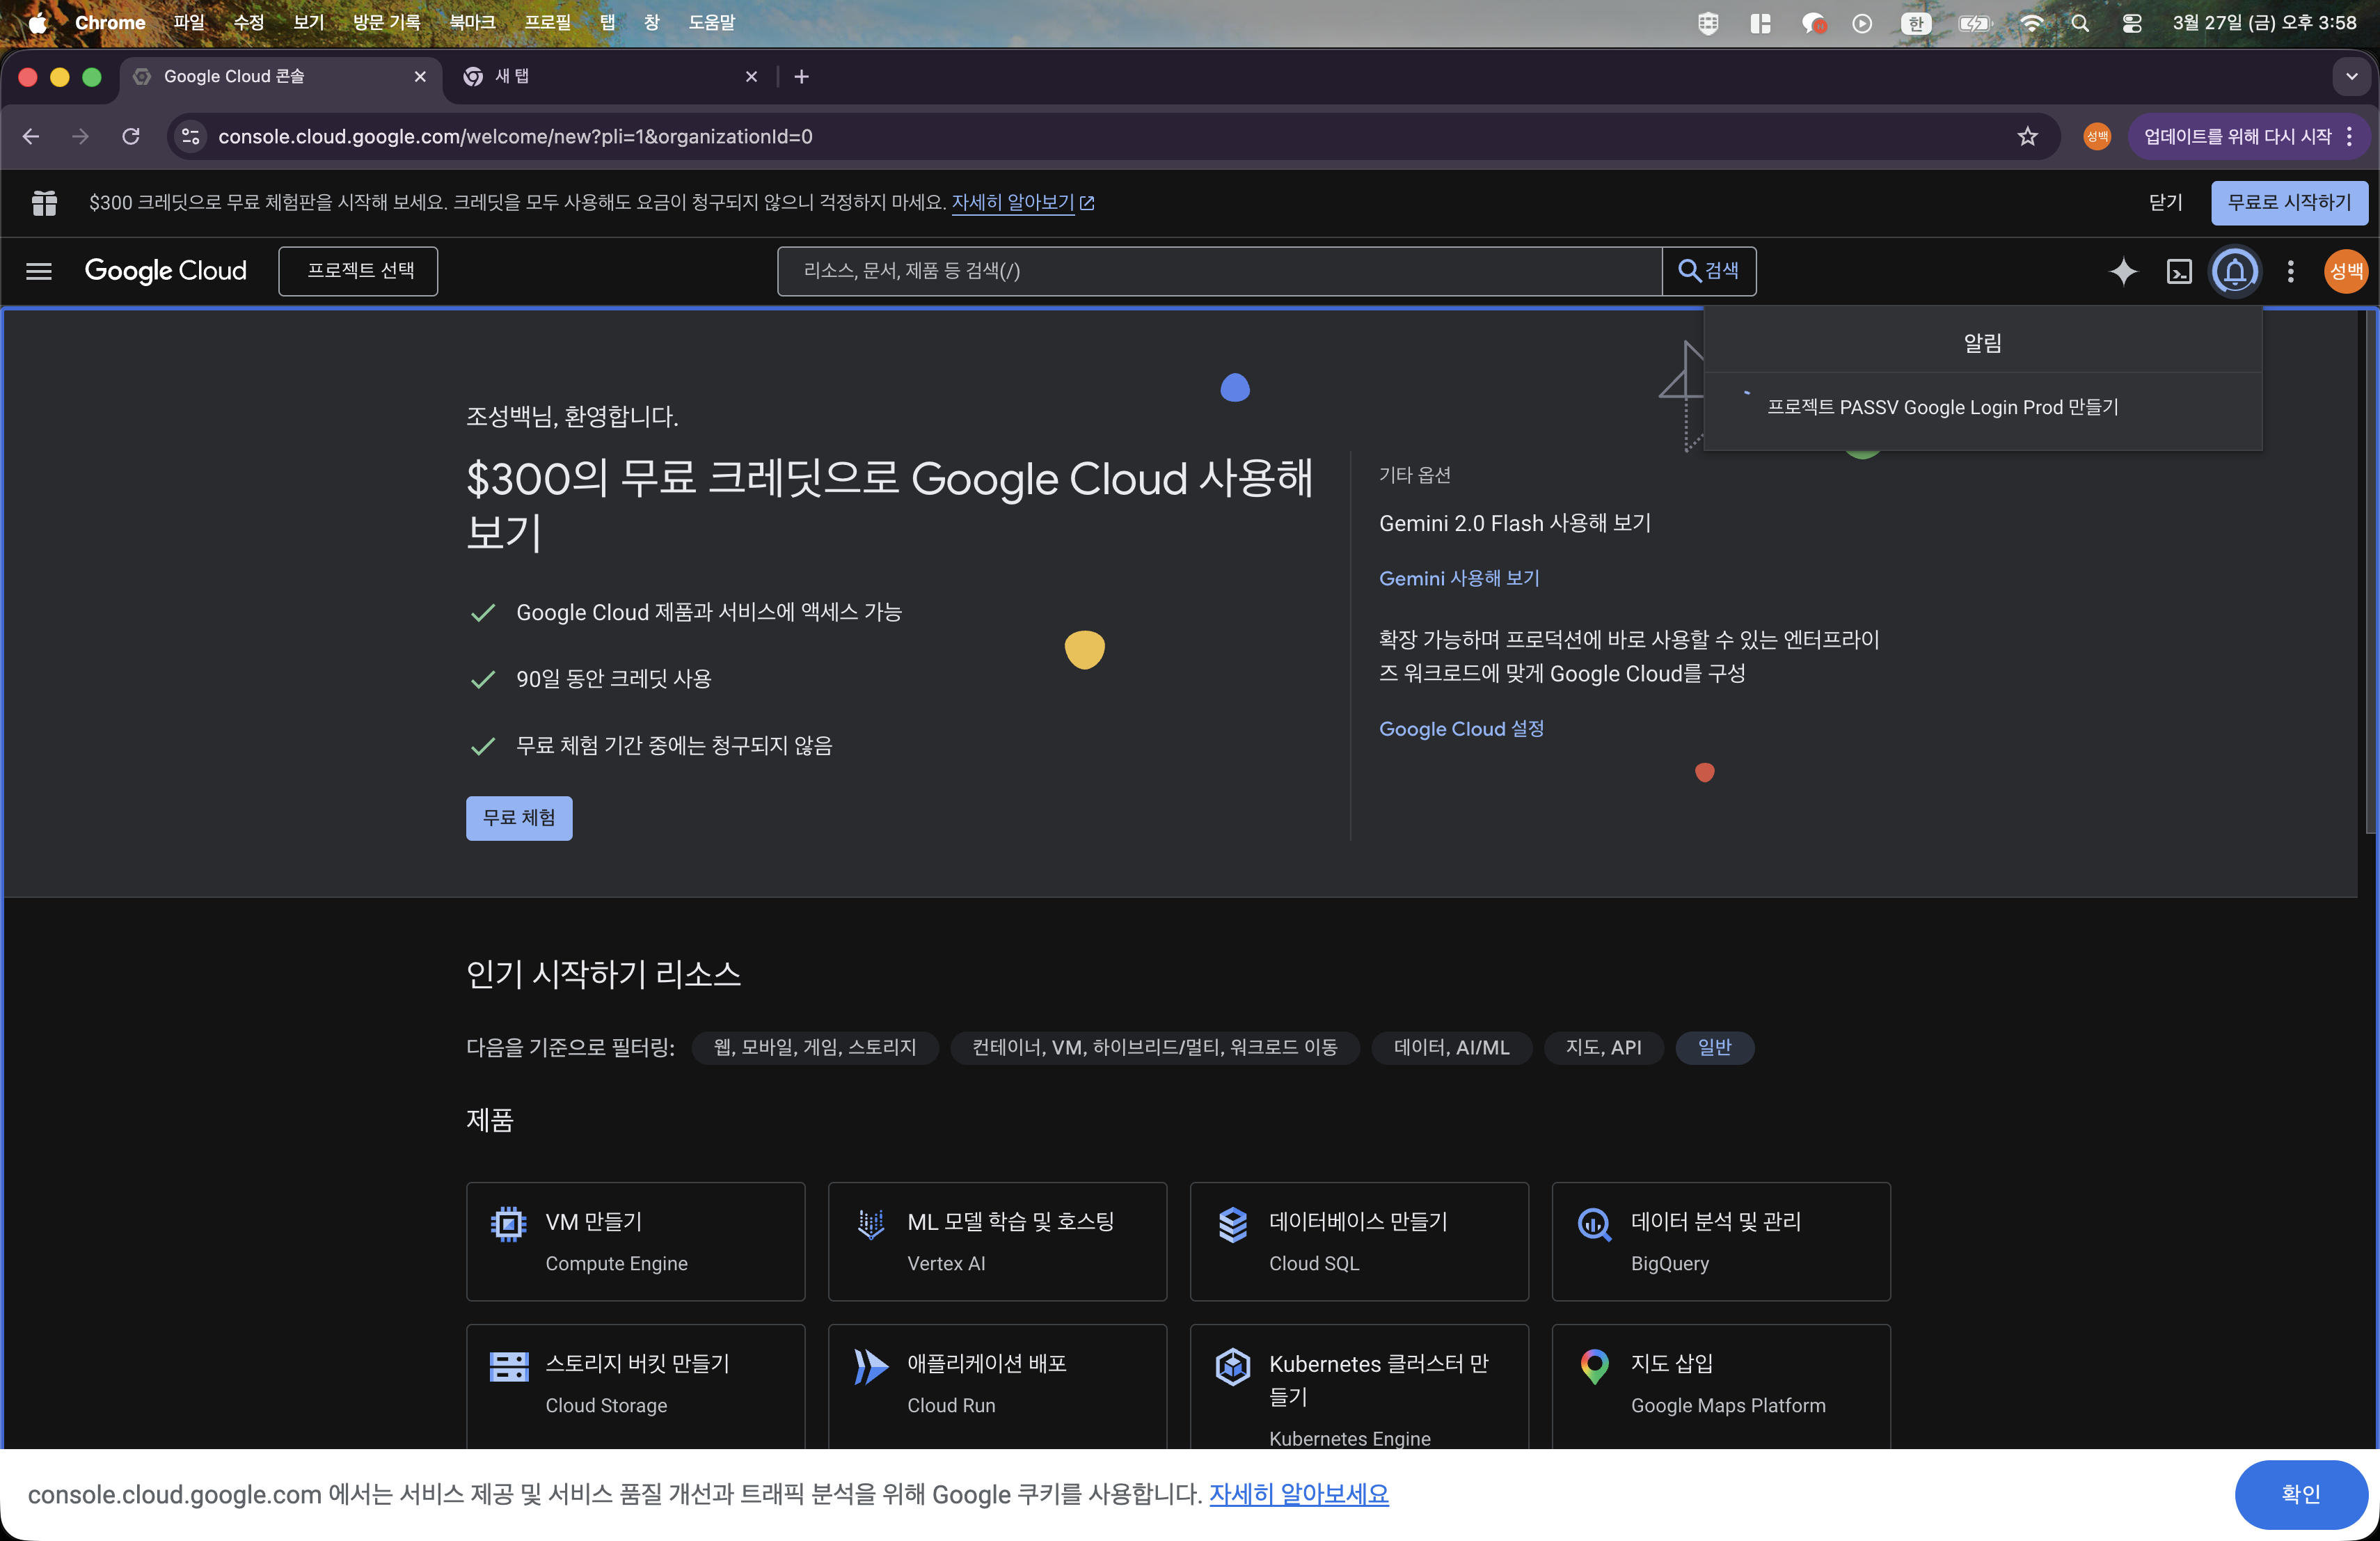Open the Google Cloud navigation menu
This screenshot has width=2380, height=1541.
pyautogui.click(x=38, y=271)
